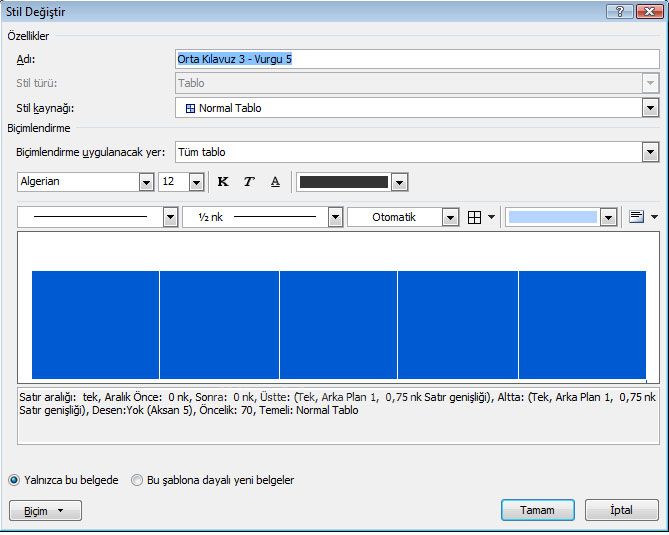
Task: Click the Adı name input field
Action: 417,59
